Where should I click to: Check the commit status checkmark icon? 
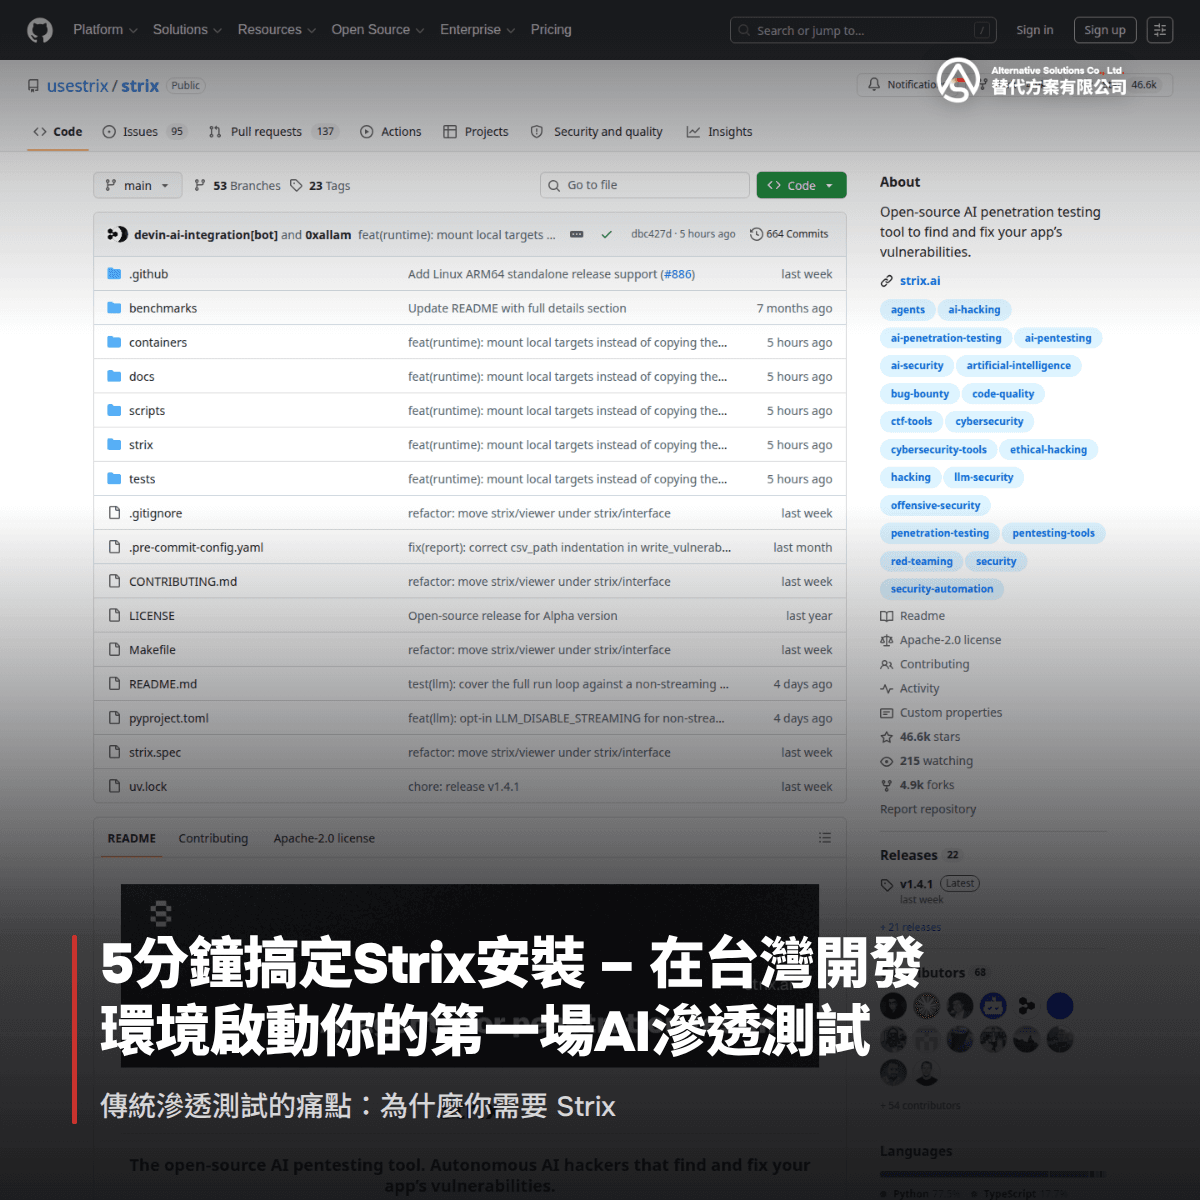pos(606,234)
